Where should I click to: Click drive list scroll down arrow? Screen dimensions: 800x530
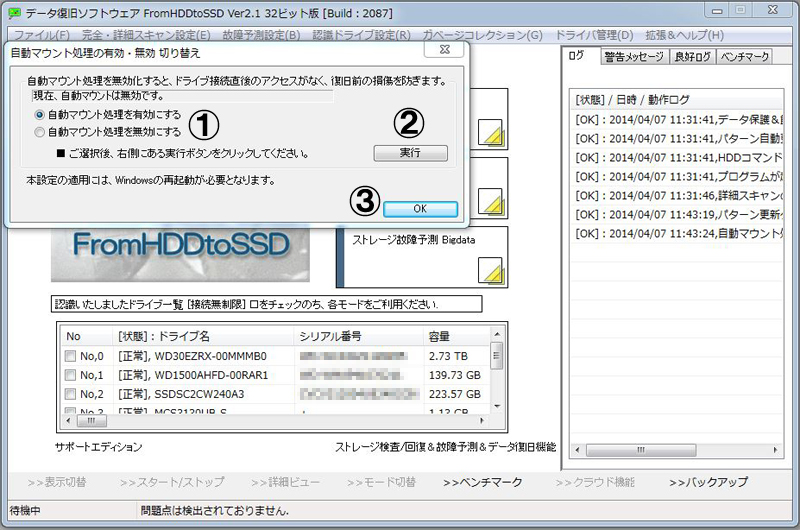[497, 407]
